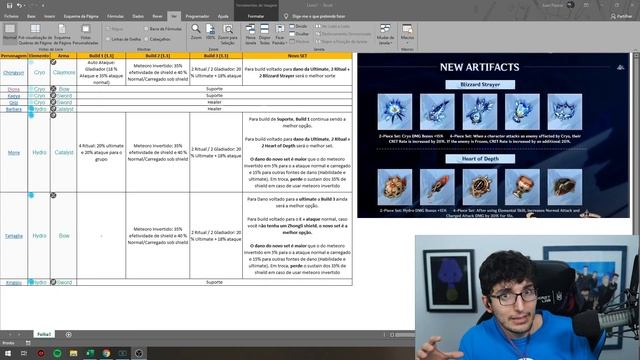
Task: Open the ribbon tab Esquema de Página
Action: point(81,16)
